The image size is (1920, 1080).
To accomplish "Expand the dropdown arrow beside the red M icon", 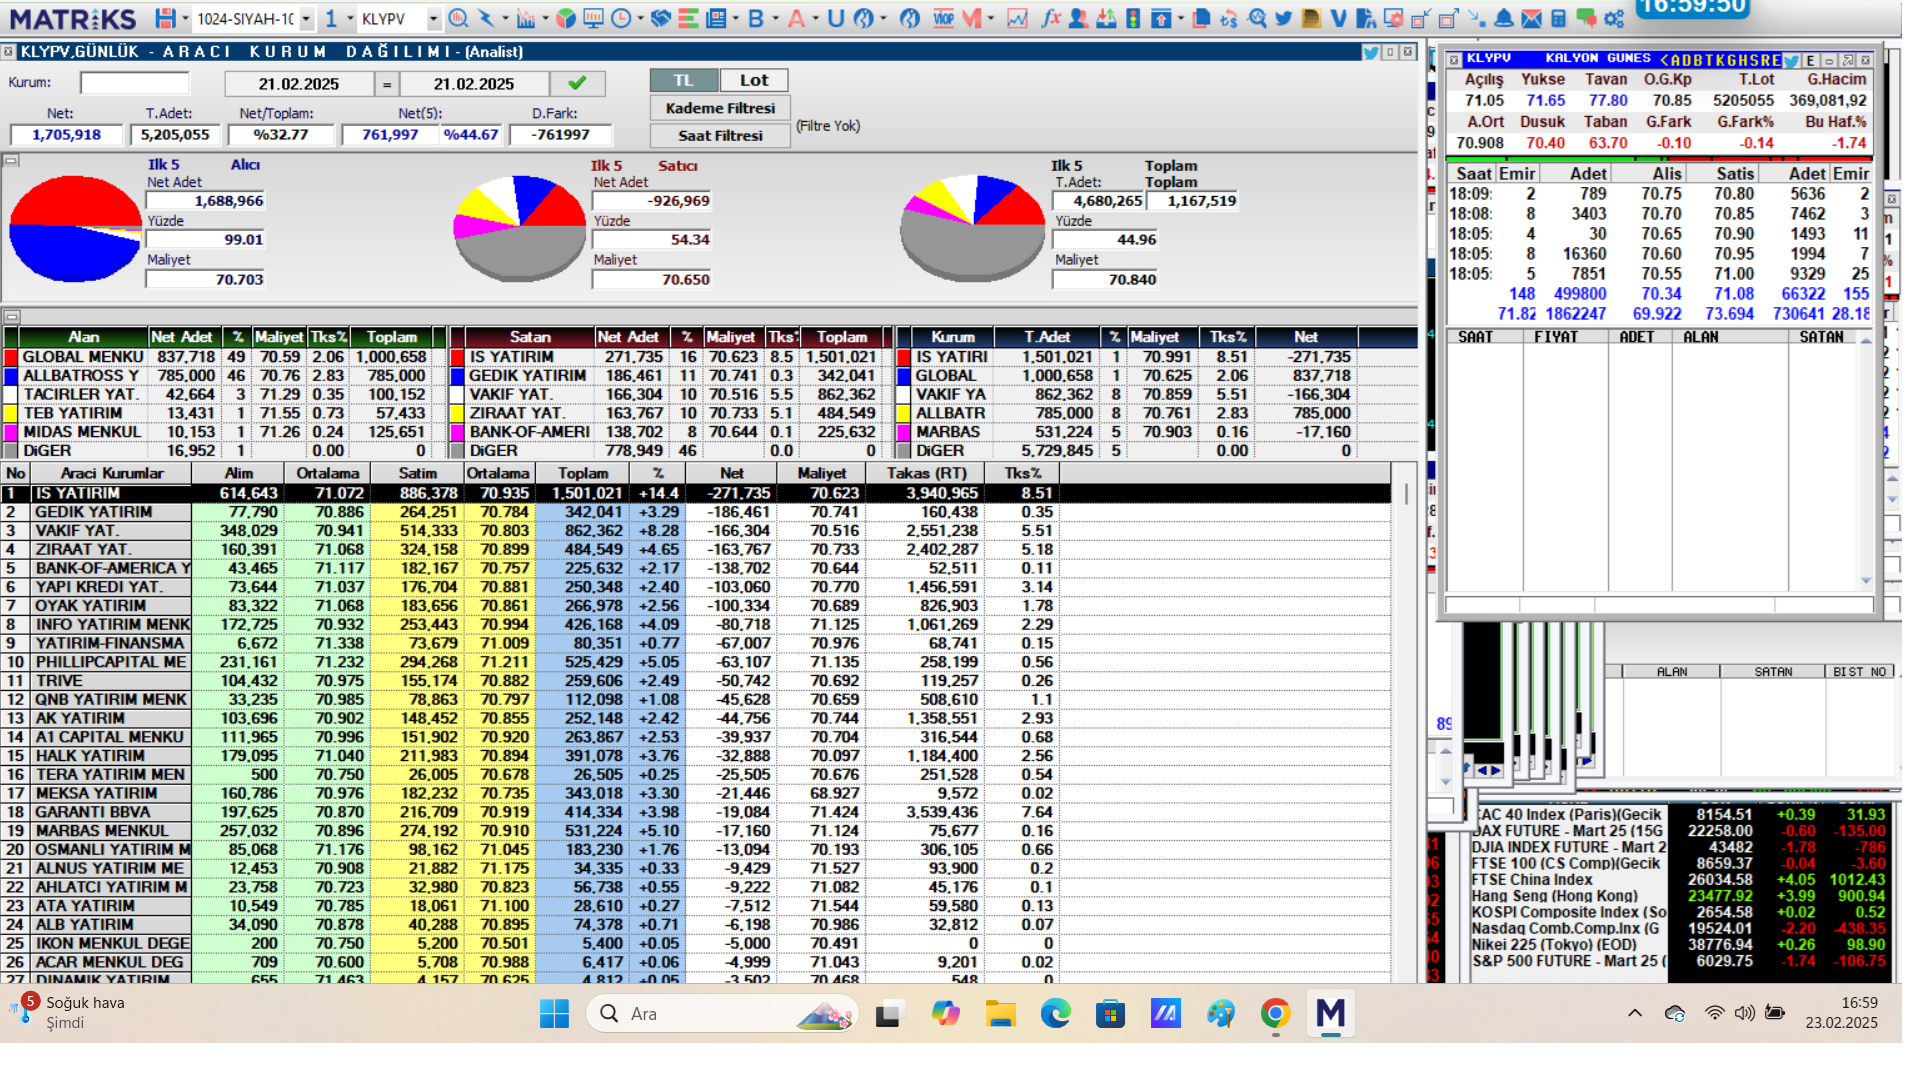I will pos(991,19).
